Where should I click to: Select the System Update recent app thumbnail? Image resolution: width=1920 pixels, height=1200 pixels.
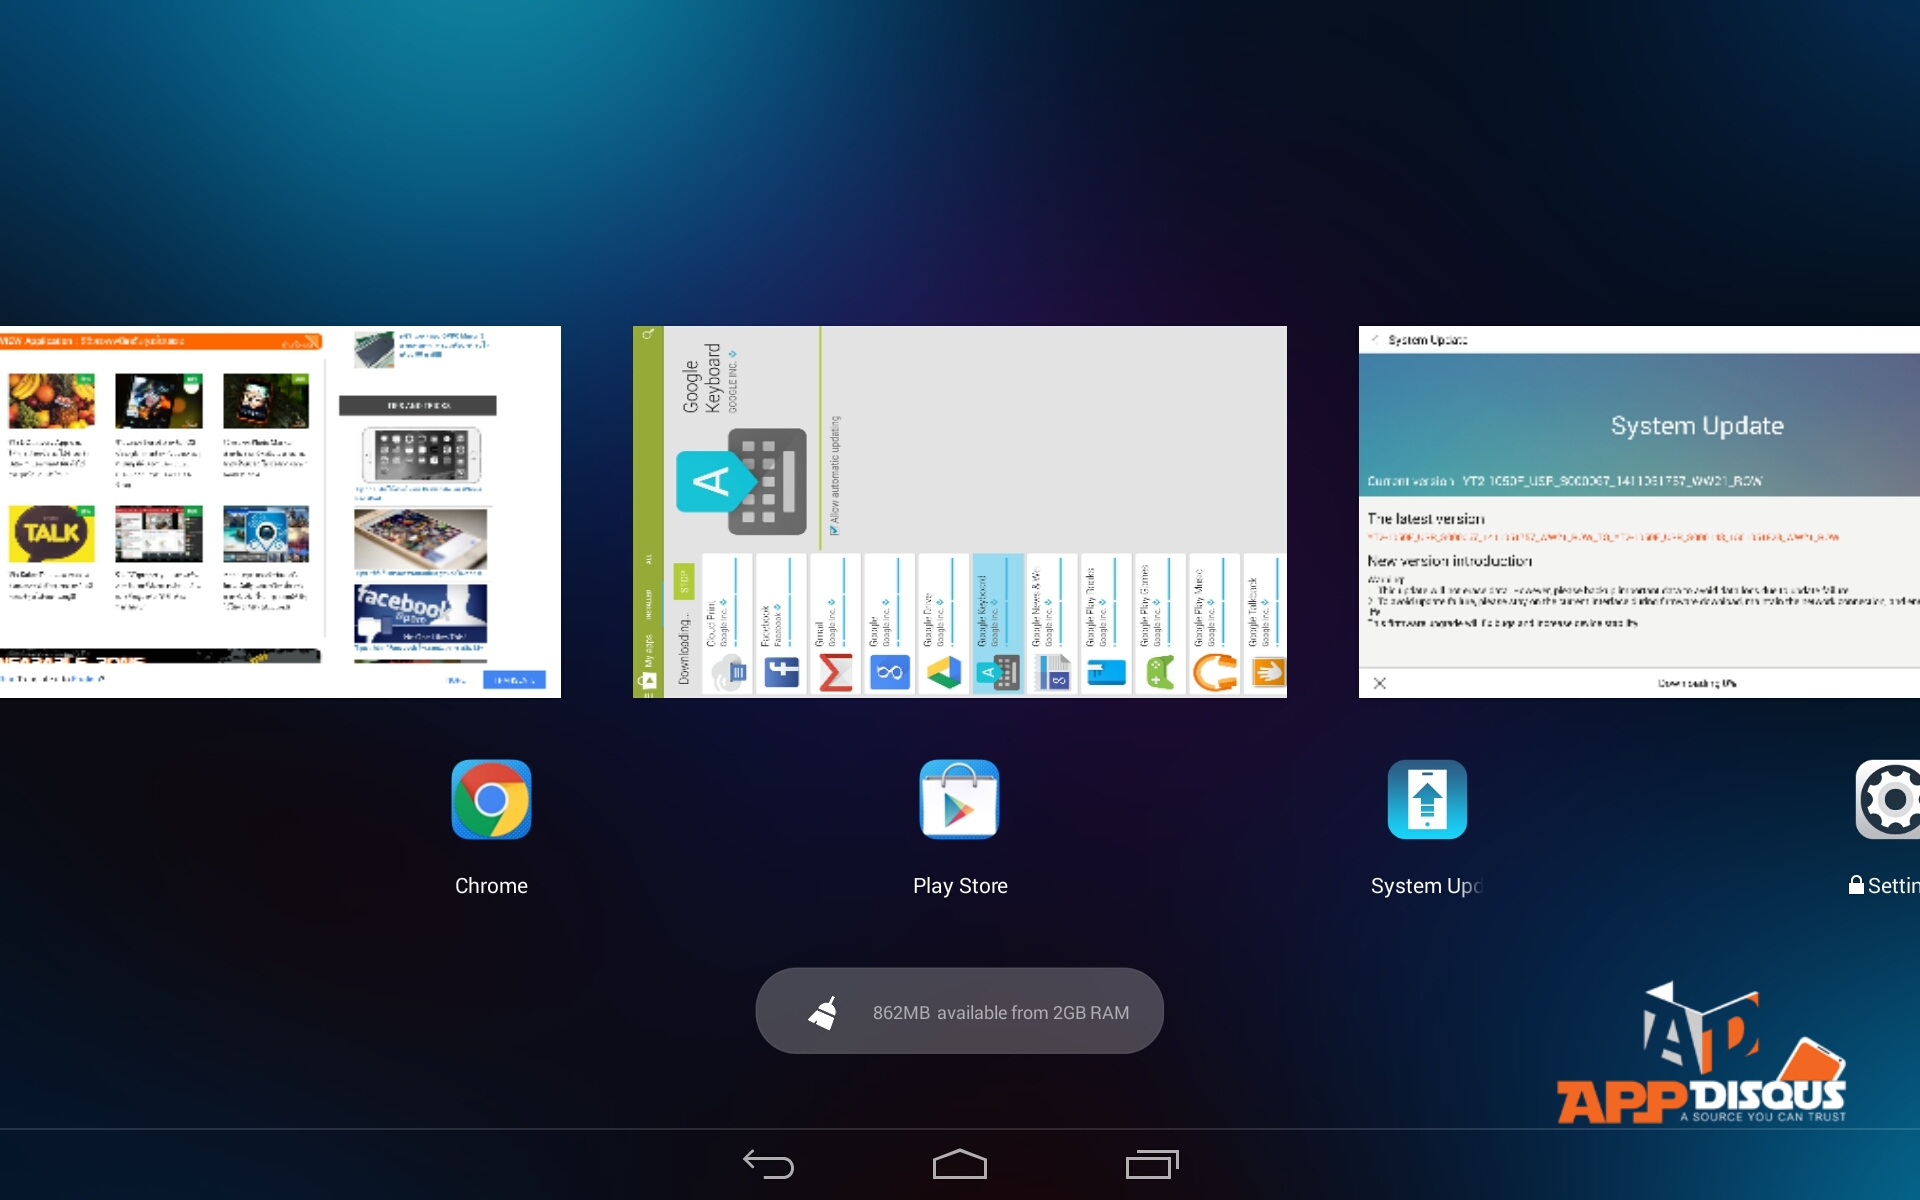pyautogui.click(x=1638, y=512)
